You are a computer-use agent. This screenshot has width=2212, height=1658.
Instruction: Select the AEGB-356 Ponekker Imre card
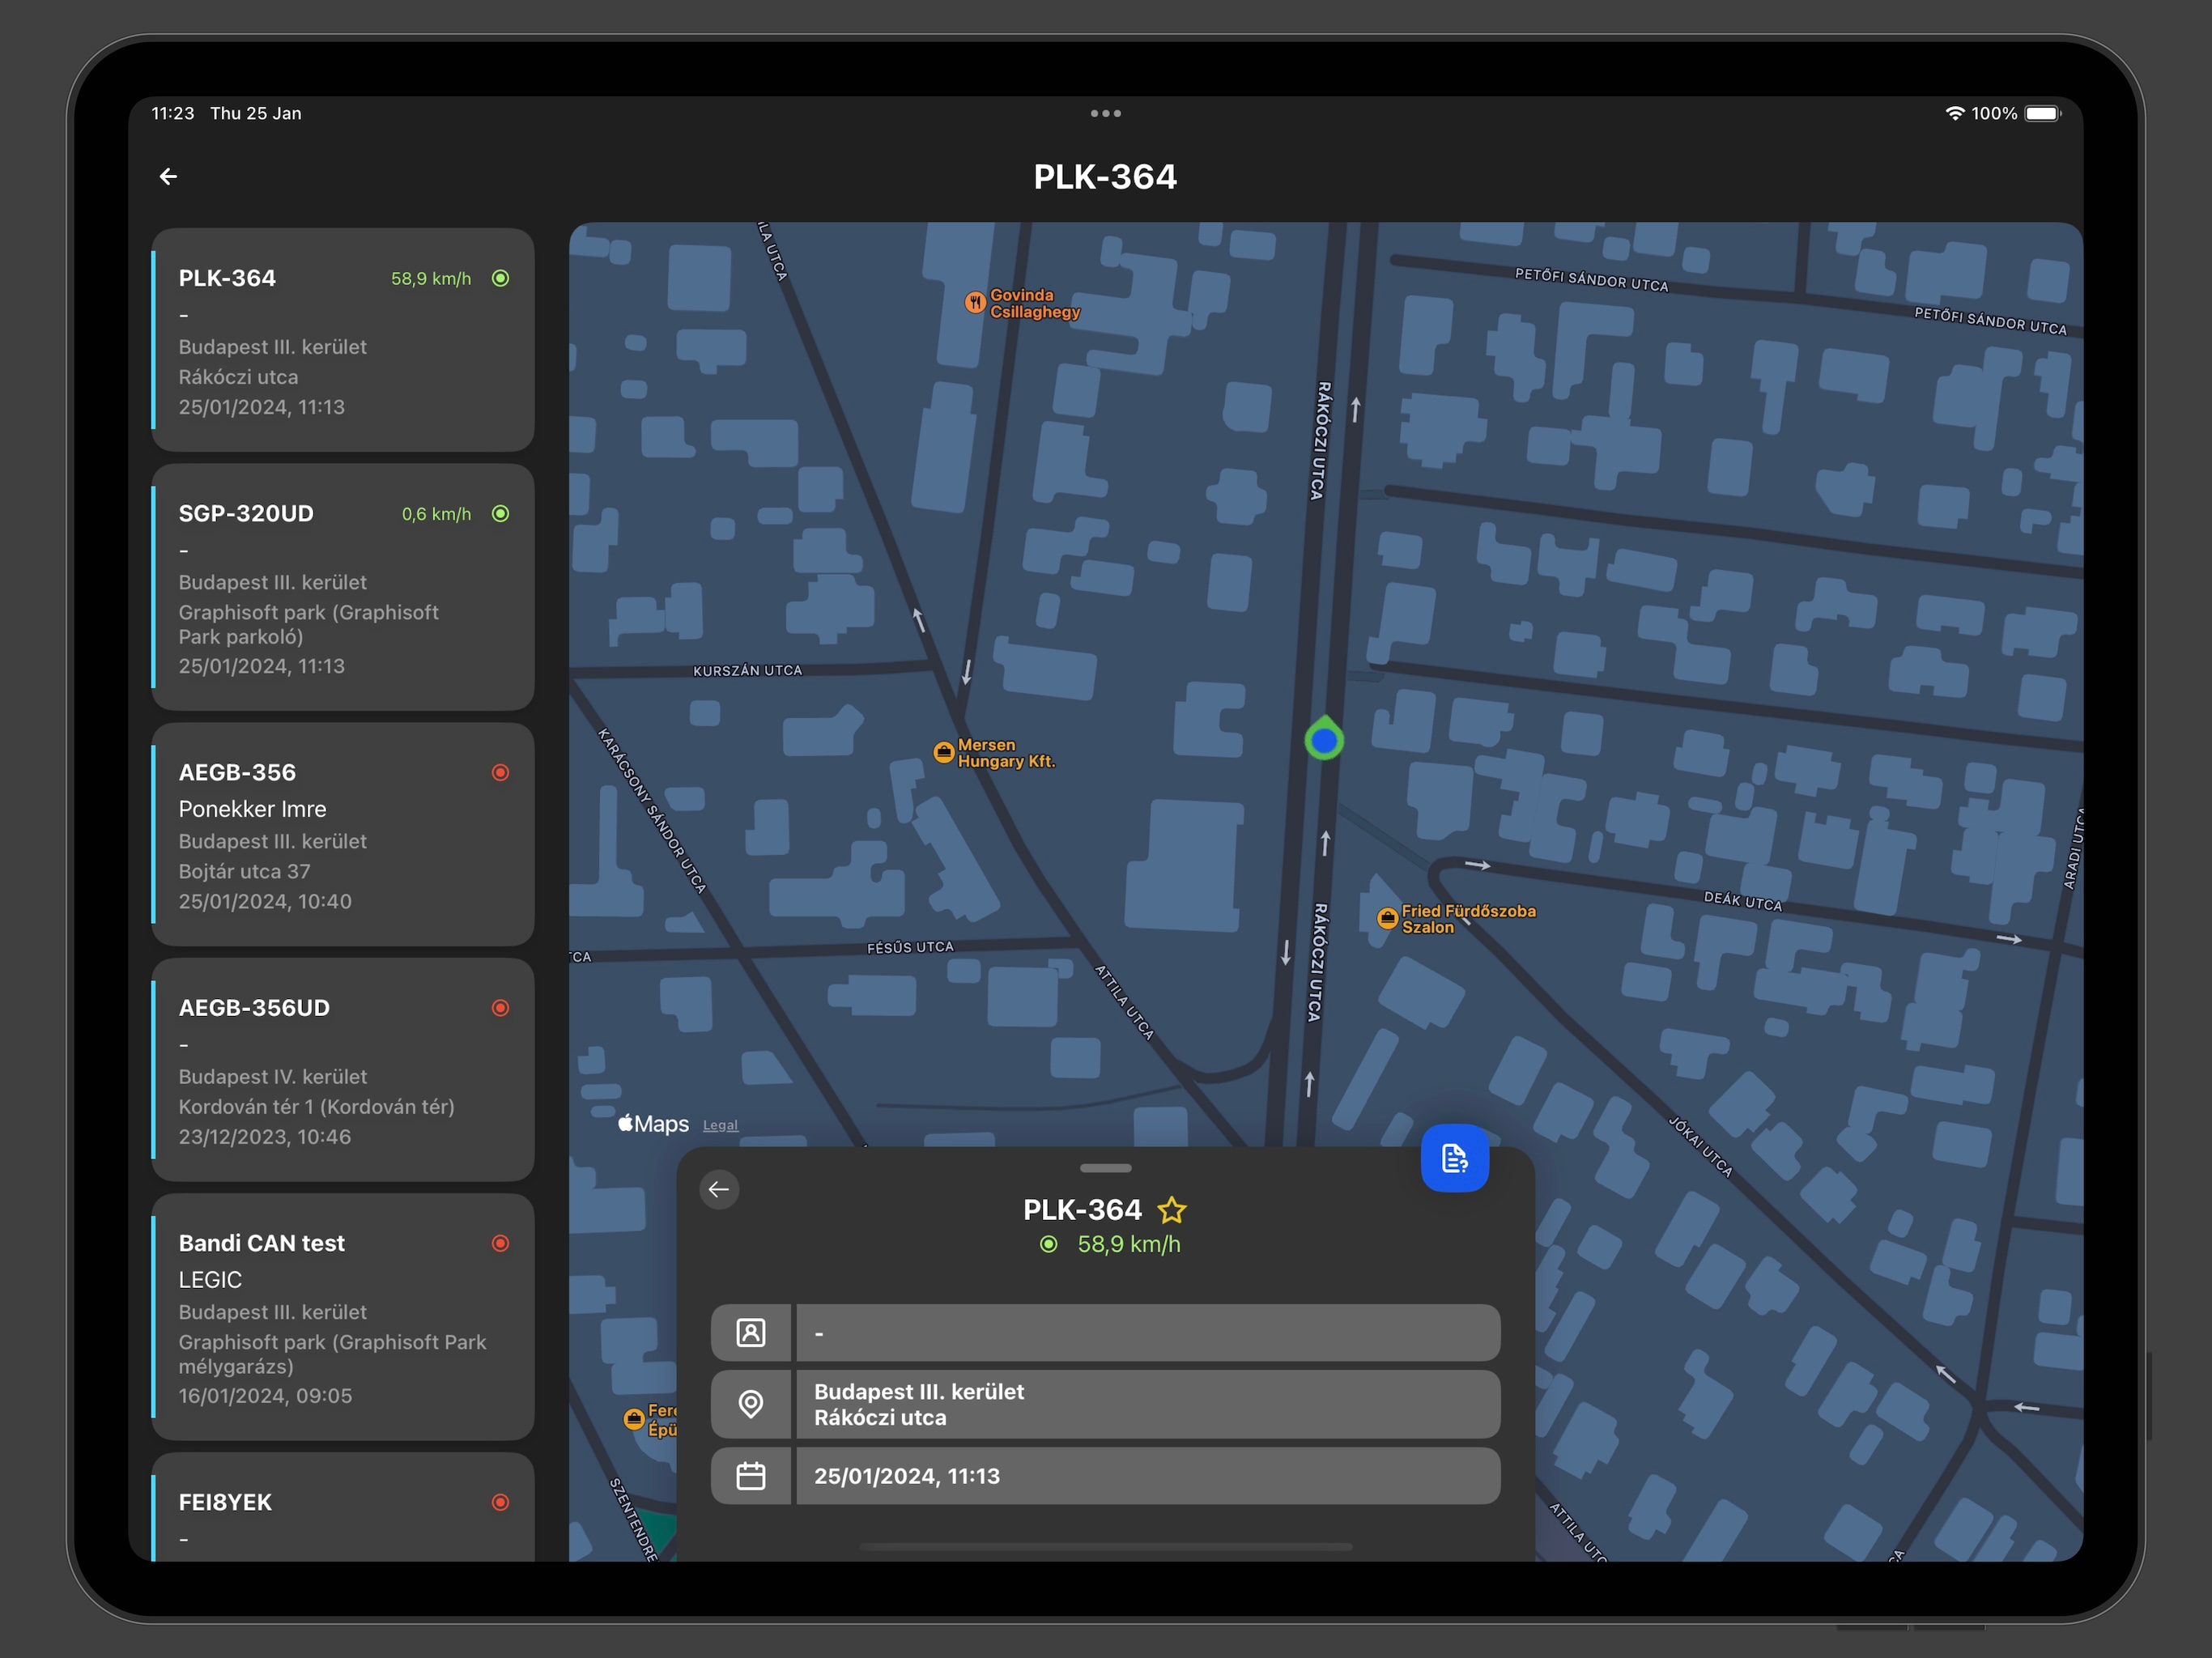tap(343, 834)
